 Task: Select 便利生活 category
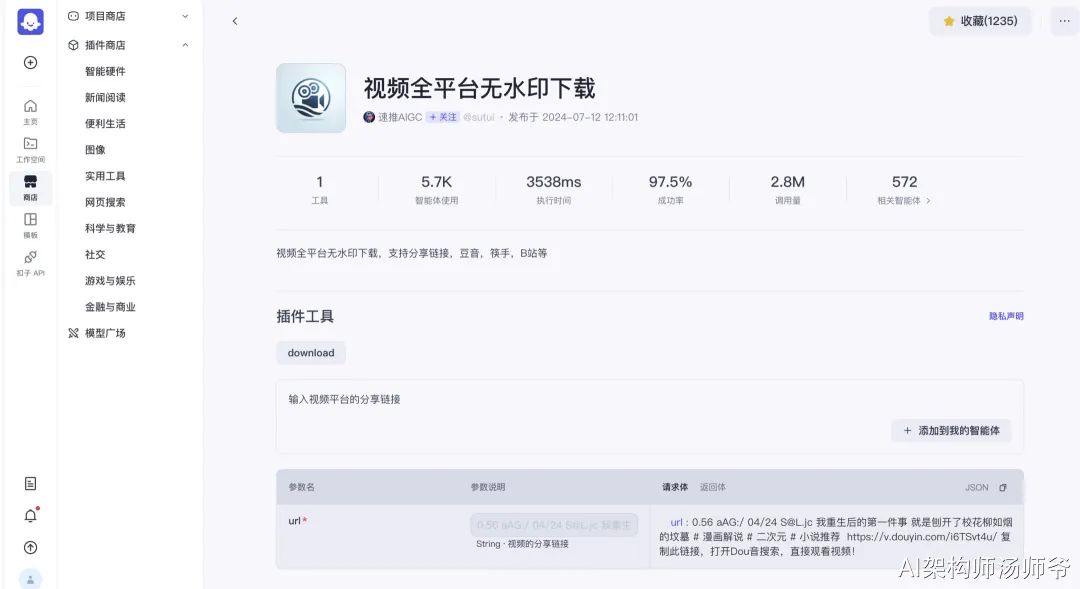click(x=105, y=123)
